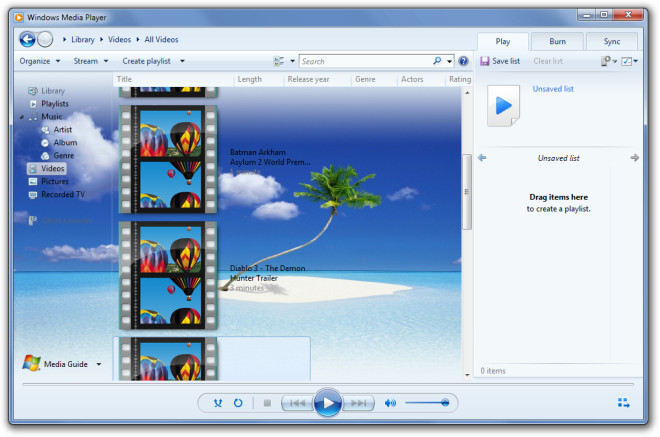Click the video list vertical scrollbar

point(467,192)
